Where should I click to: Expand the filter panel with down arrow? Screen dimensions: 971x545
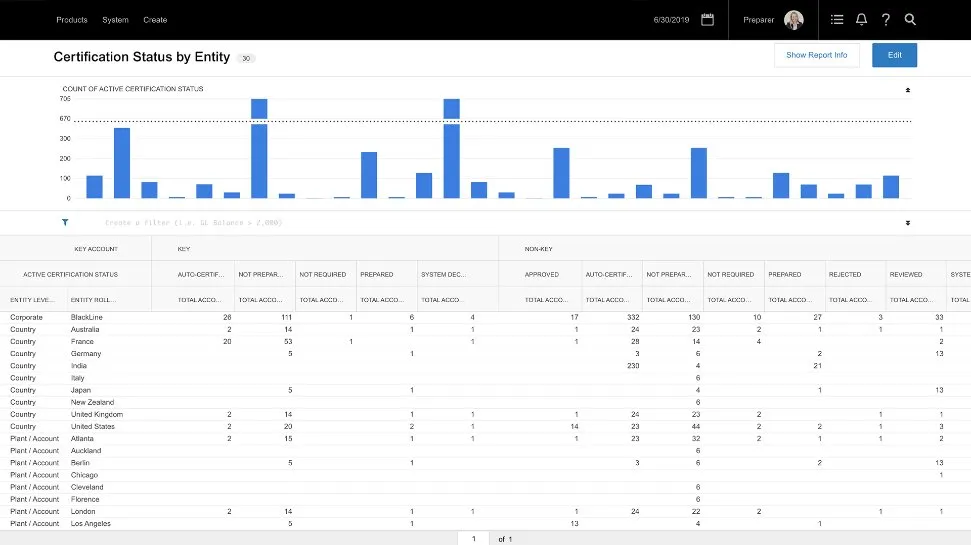[908, 223]
